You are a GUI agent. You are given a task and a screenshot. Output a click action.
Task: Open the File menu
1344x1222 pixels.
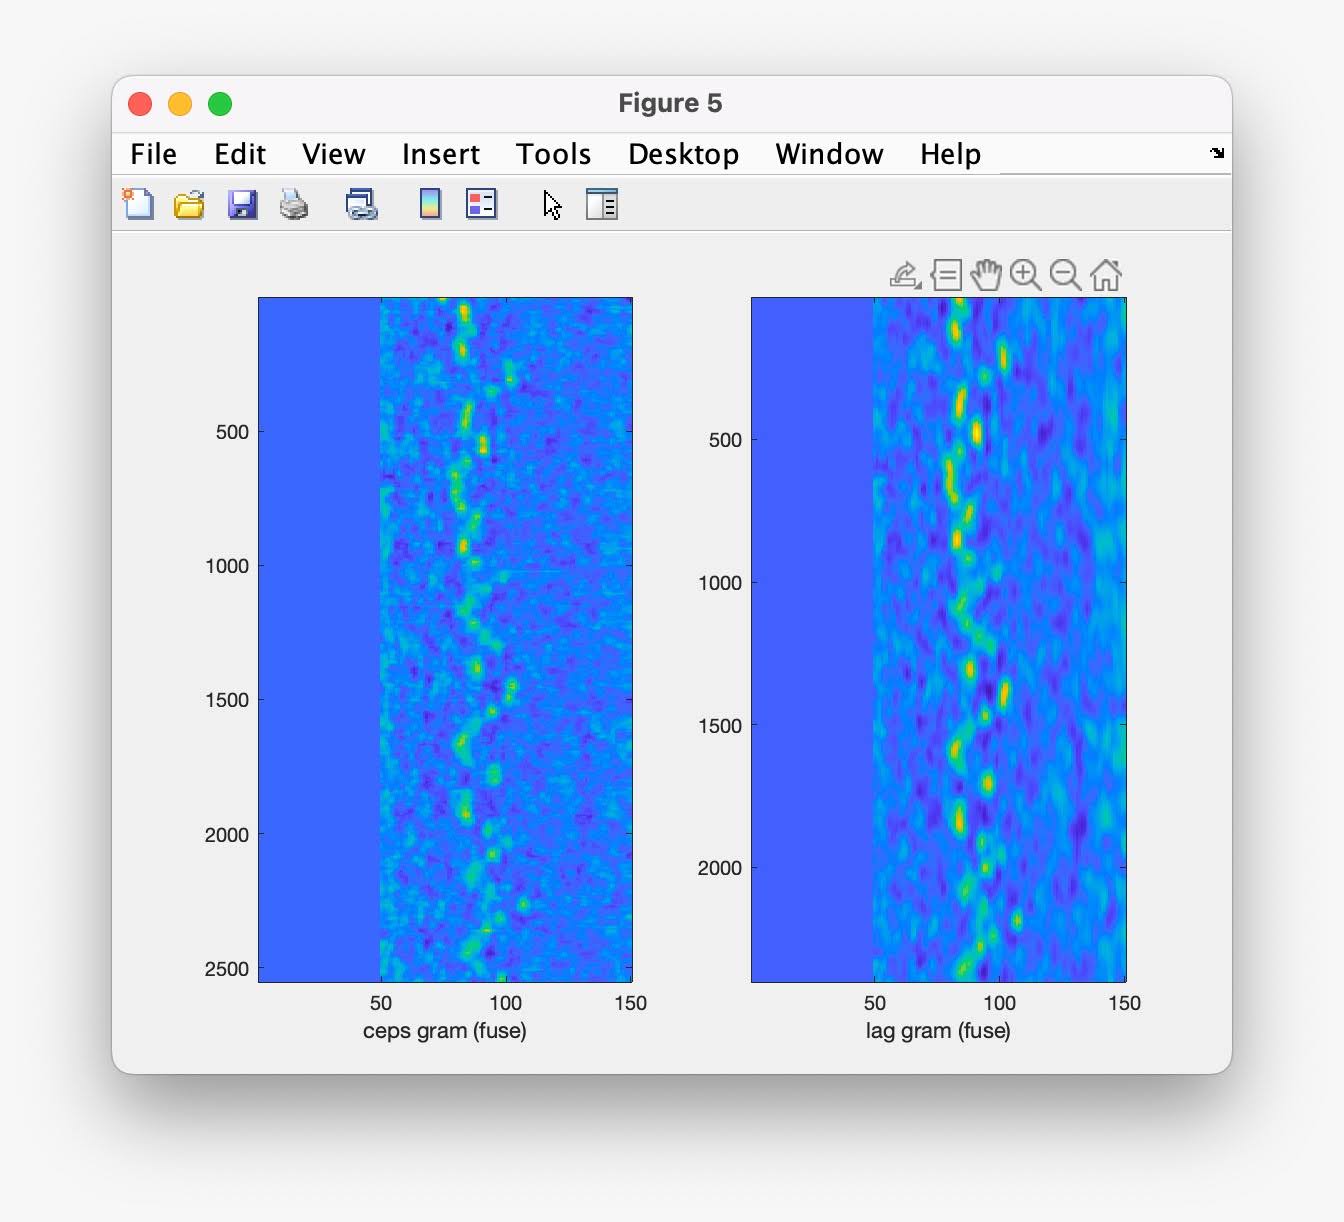tap(153, 154)
